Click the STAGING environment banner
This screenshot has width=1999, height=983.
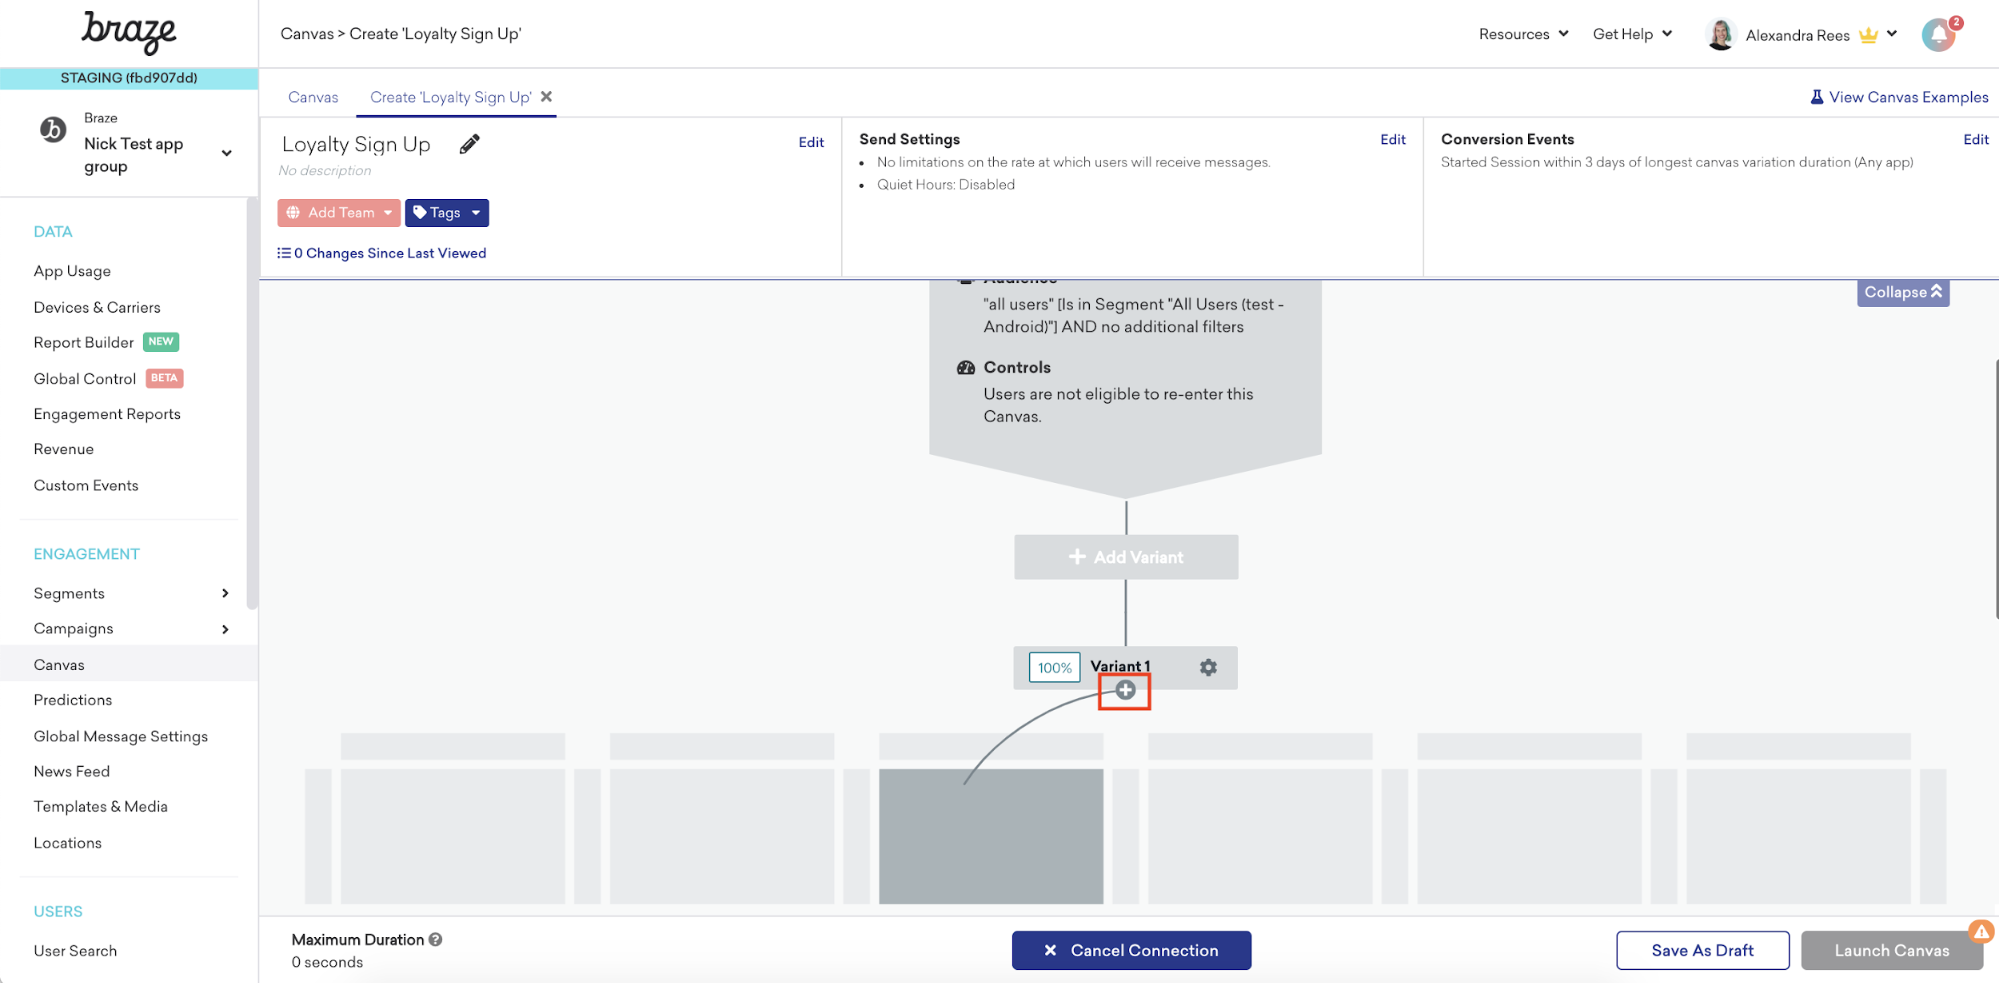[x=129, y=78]
